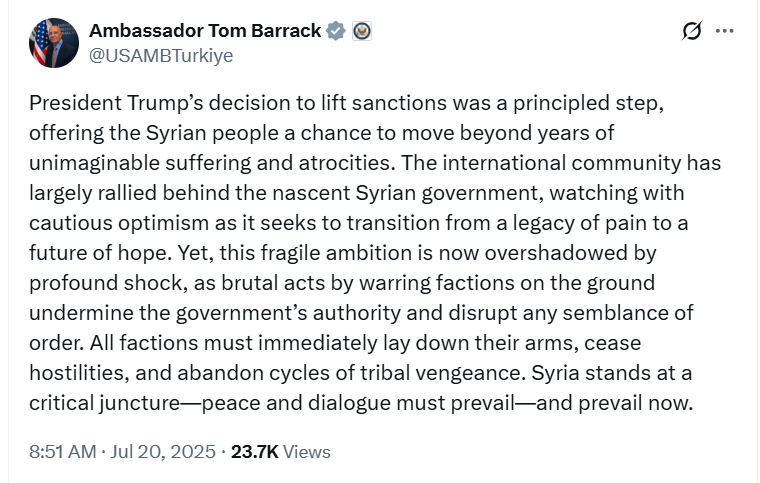Screen dimensions: 760x483
Task: Open the Grok explain icon
Action: [x=692, y=31]
